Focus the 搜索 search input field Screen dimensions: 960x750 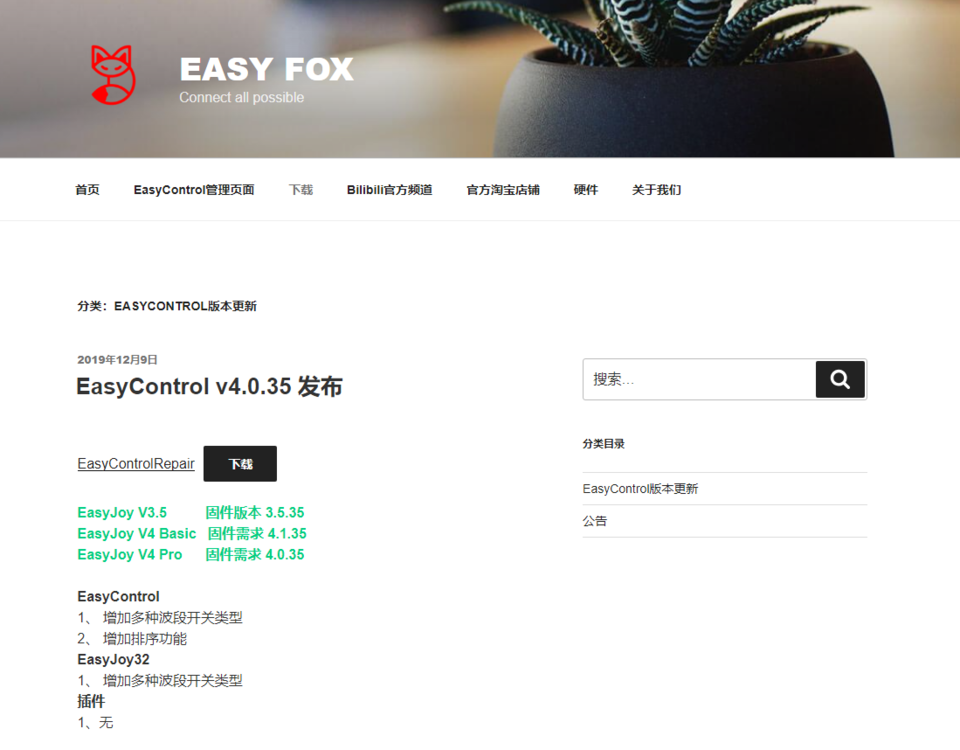click(699, 380)
